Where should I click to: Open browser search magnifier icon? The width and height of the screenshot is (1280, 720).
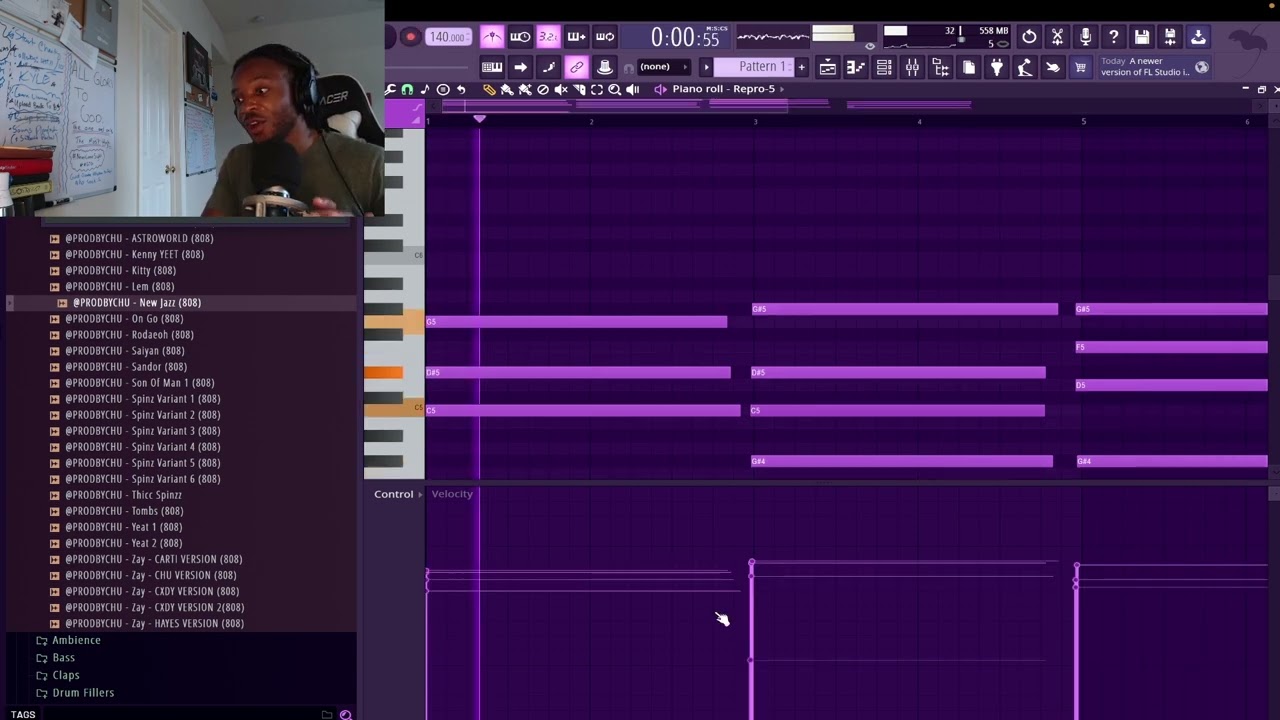click(346, 714)
